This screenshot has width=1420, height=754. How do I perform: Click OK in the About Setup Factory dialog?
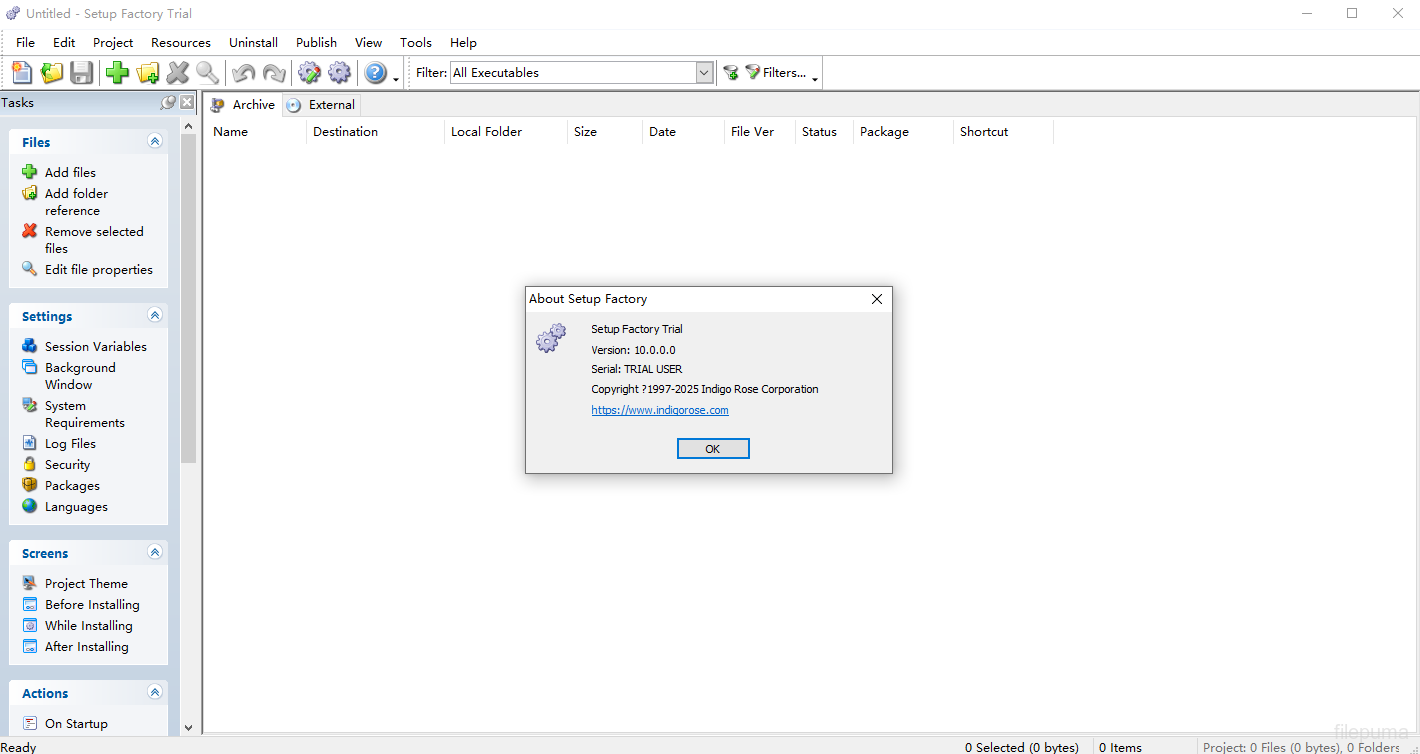[712, 448]
